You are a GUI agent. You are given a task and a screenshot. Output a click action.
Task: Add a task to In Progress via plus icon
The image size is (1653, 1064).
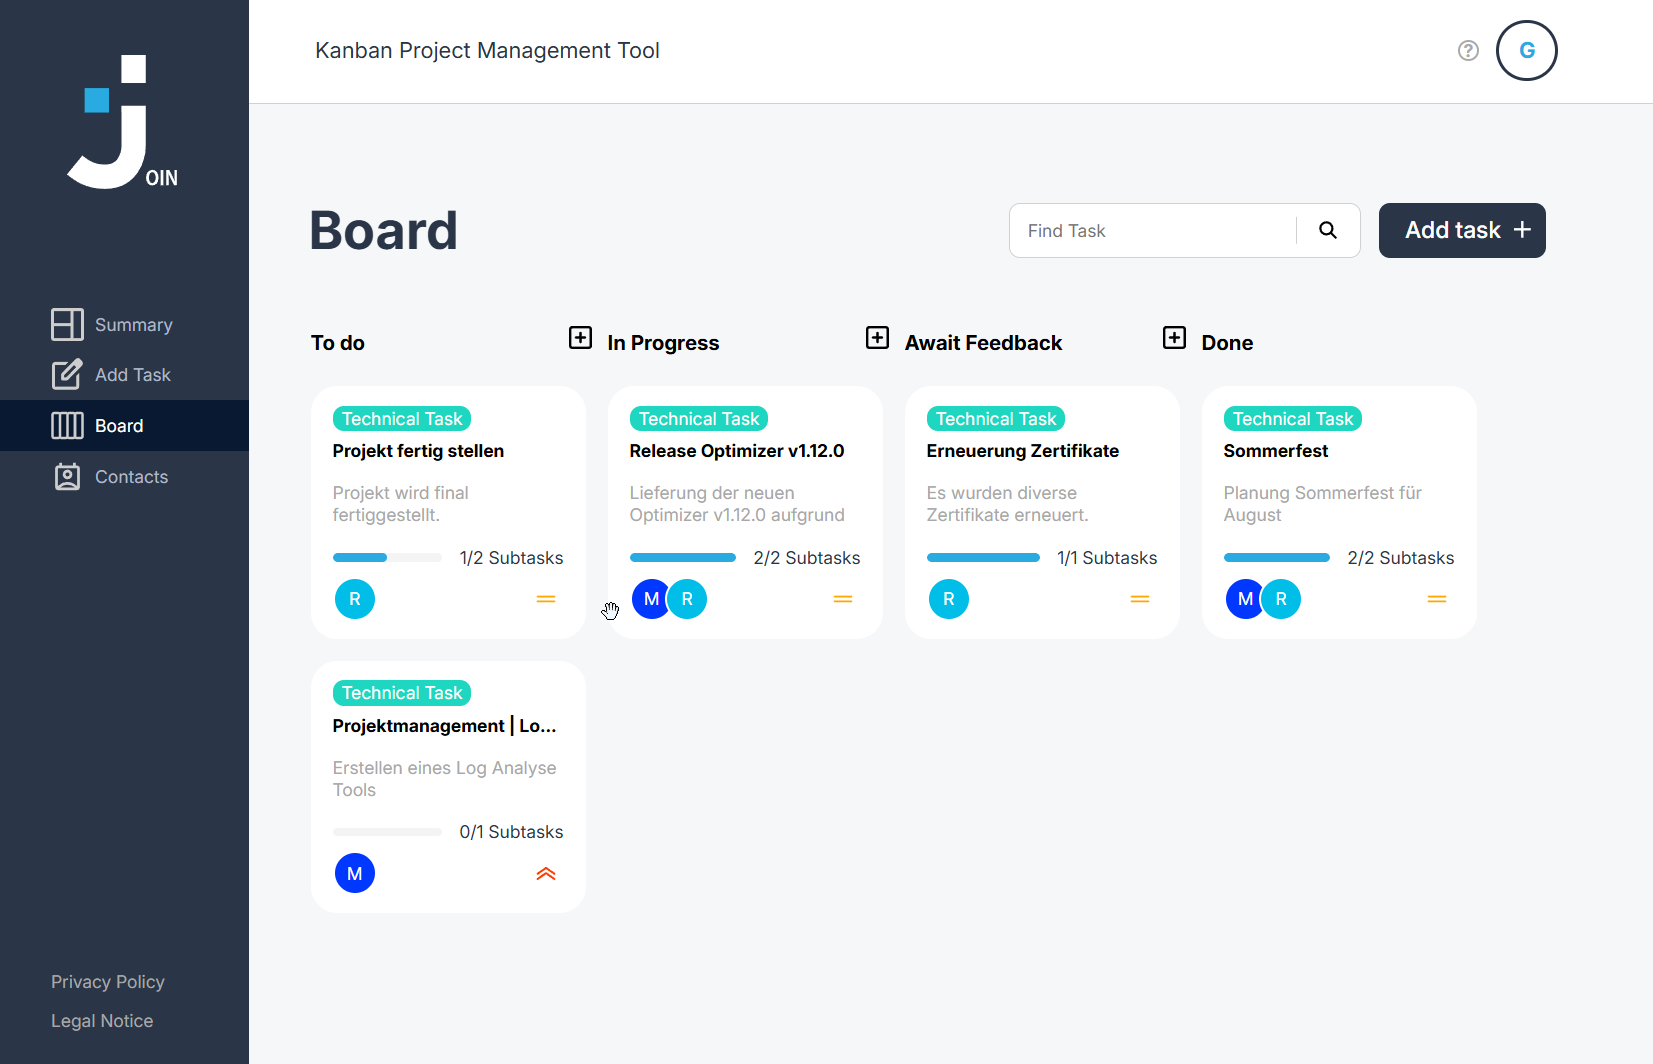point(877,337)
